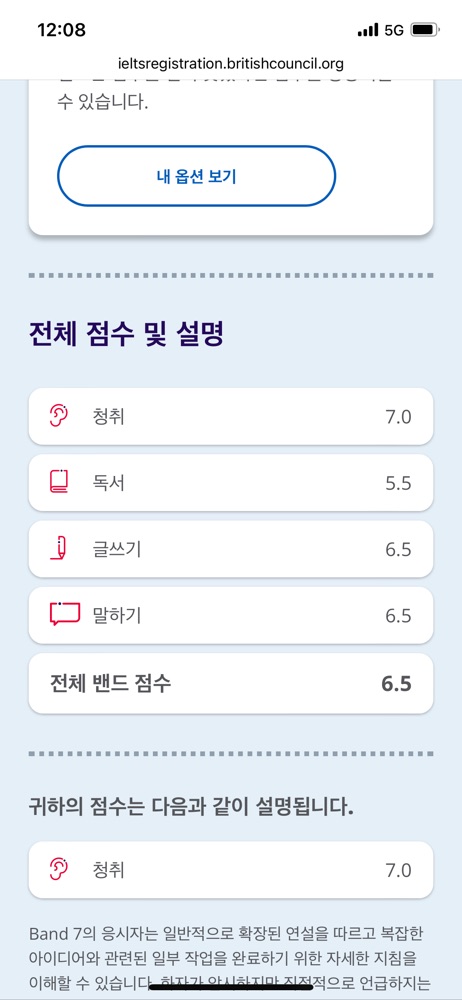This screenshot has width=462, height=1000.
Task: Select the 독서 5.5 score row
Action: 231,482
